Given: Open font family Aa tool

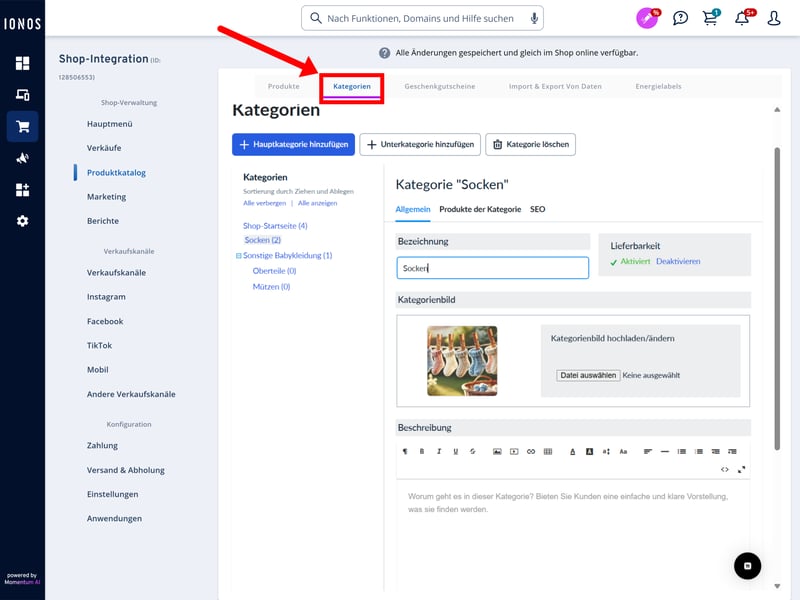Looking at the screenshot, I should [x=623, y=452].
